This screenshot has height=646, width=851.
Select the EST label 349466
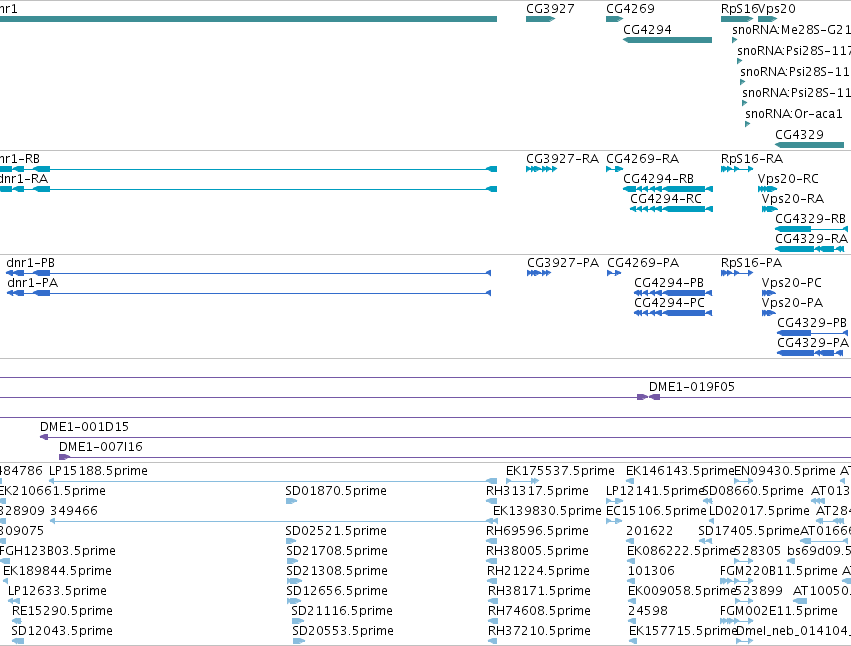pyautogui.click(x=74, y=511)
